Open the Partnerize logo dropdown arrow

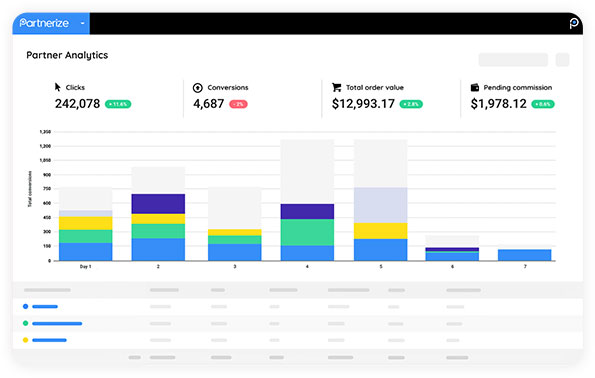[x=82, y=23]
